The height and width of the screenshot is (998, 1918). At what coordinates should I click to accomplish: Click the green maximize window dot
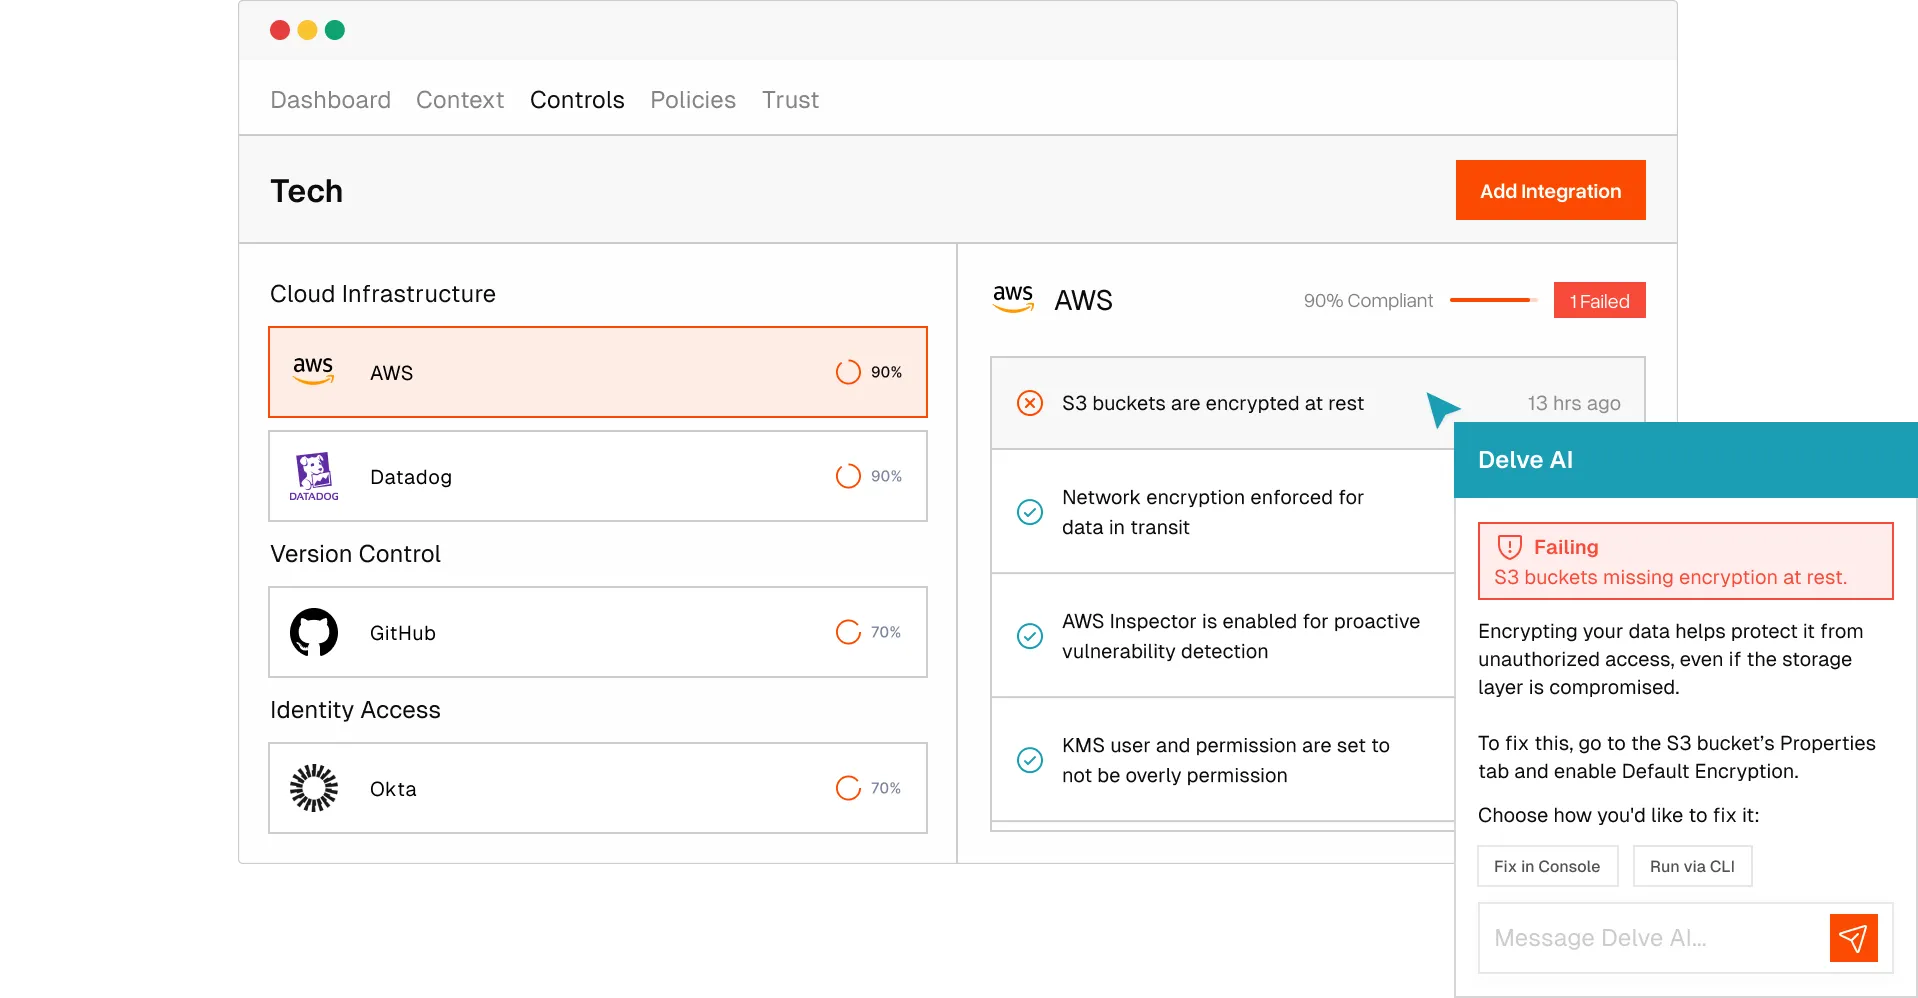click(x=335, y=30)
